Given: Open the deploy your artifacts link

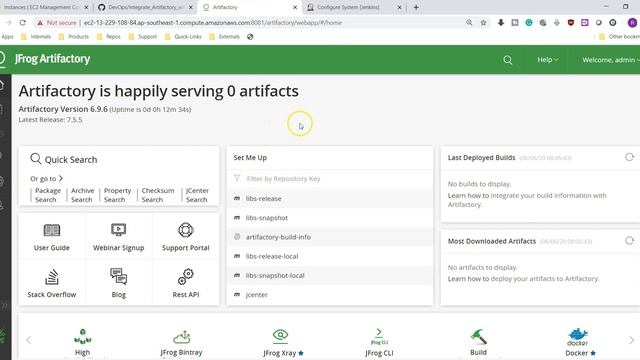Looking at the screenshot, I should point(544,279).
